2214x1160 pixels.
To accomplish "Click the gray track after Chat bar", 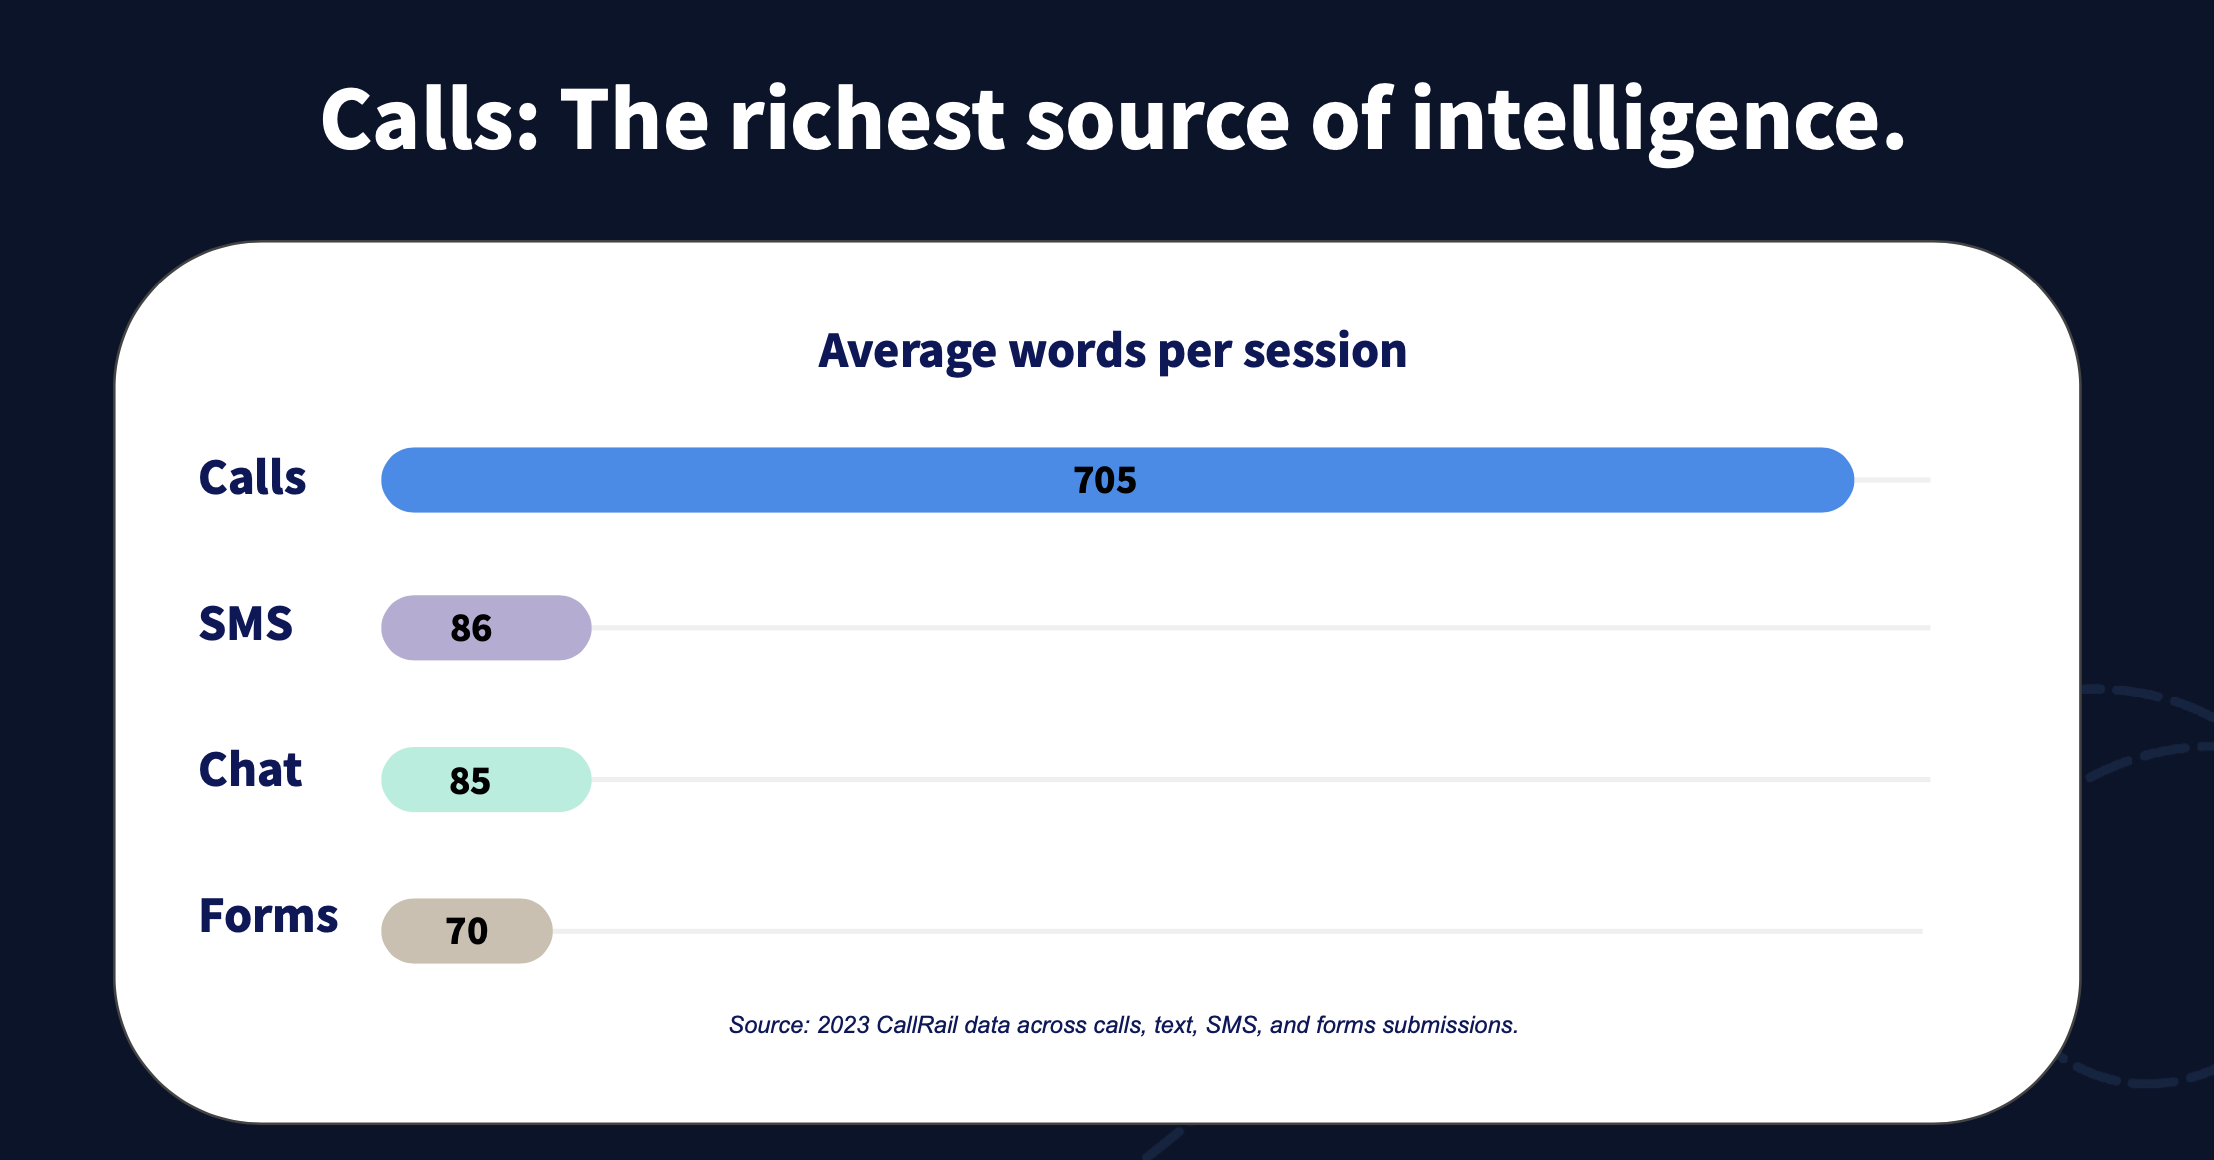I will click(1261, 779).
